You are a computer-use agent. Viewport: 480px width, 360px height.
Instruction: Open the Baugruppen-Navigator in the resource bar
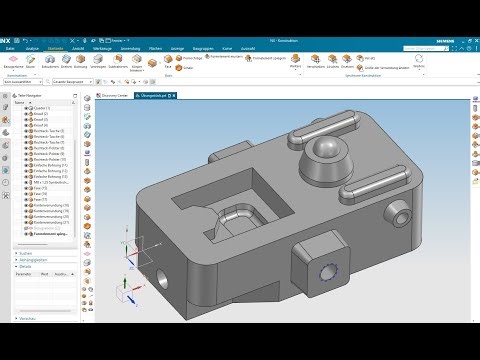tap(5, 120)
